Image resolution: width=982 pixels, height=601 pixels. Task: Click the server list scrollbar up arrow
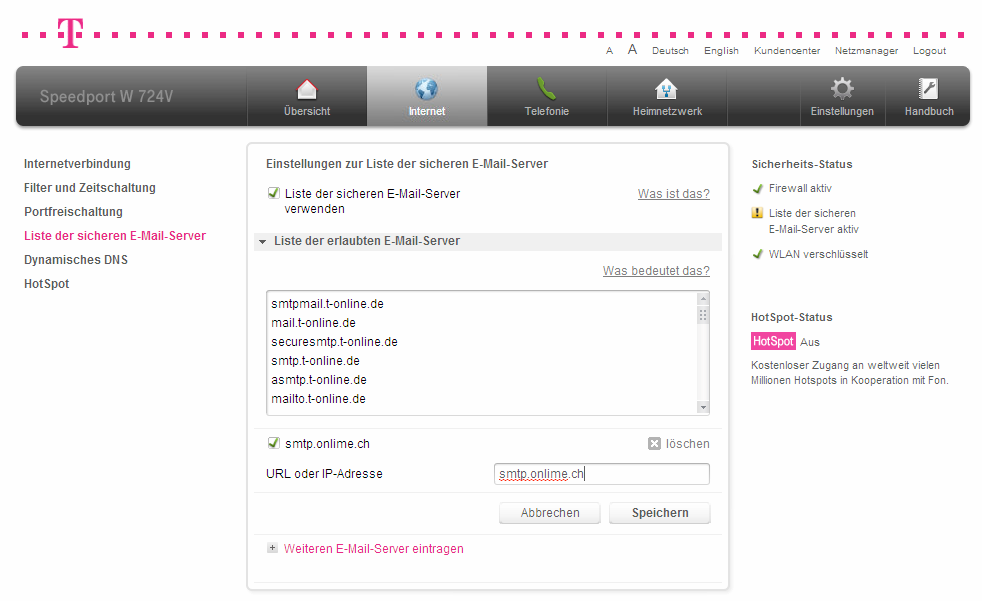click(x=703, y=298)
